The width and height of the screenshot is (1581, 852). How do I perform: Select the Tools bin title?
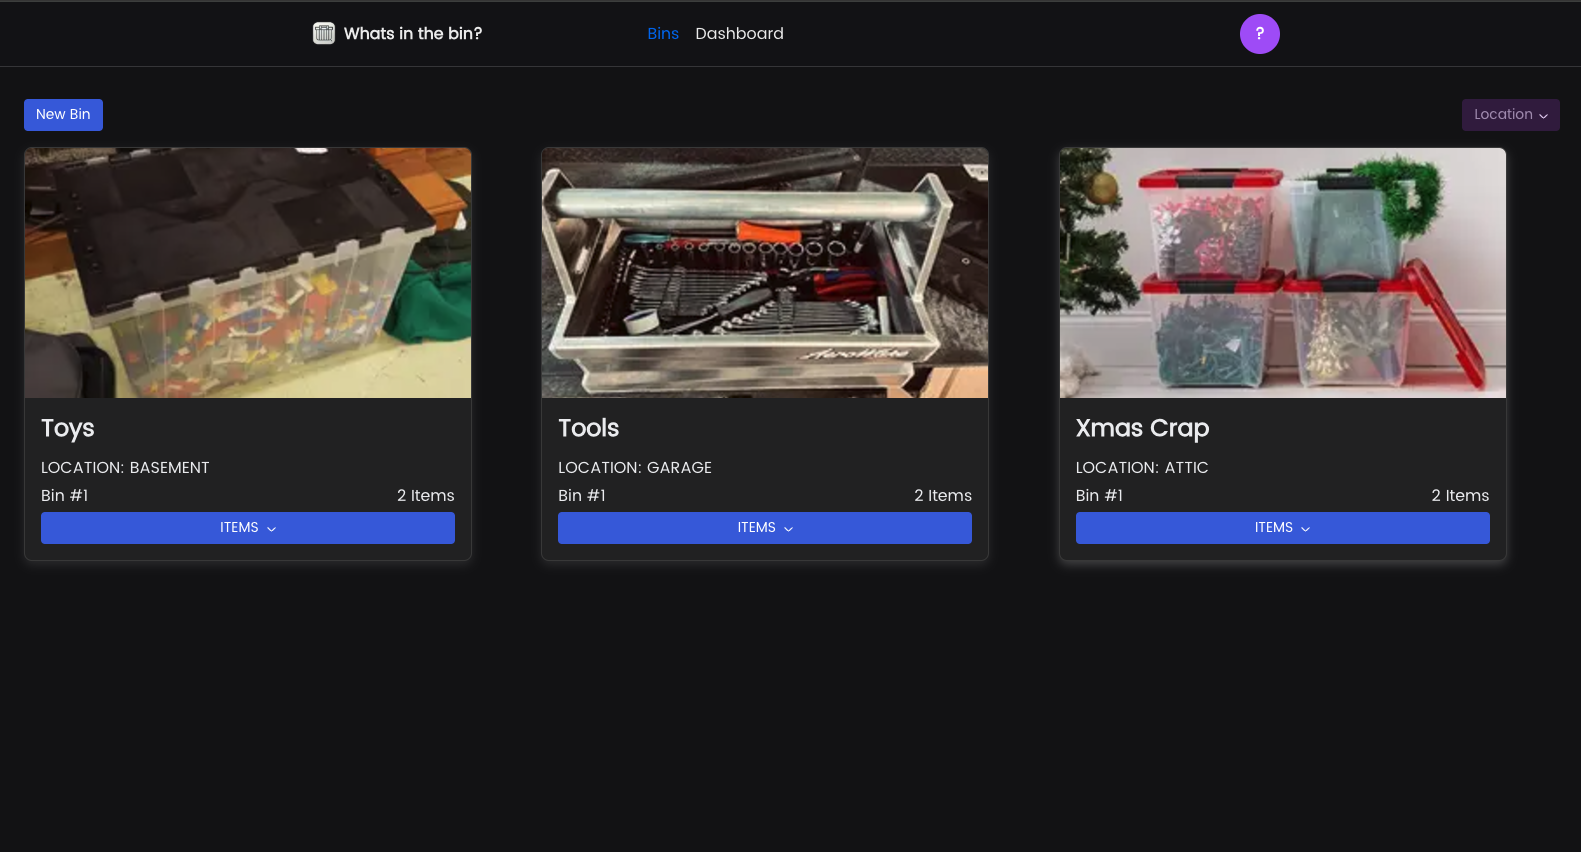588,428
